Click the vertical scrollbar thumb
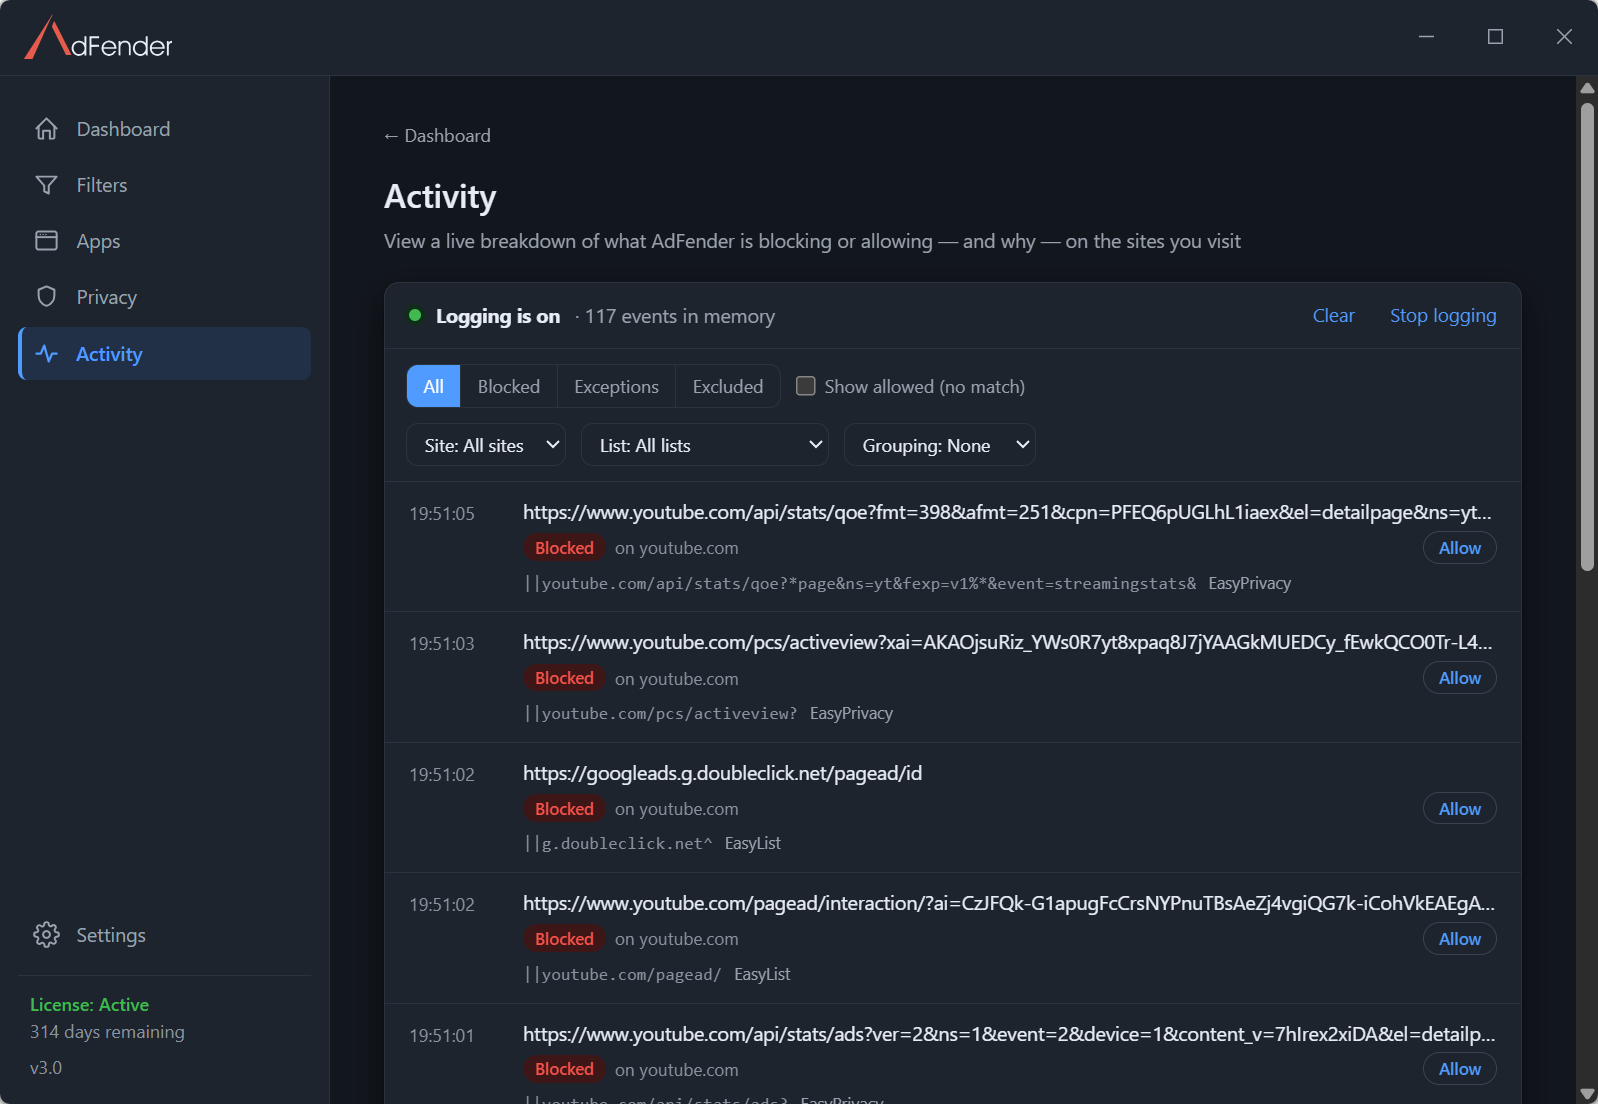 [1587, 337]
